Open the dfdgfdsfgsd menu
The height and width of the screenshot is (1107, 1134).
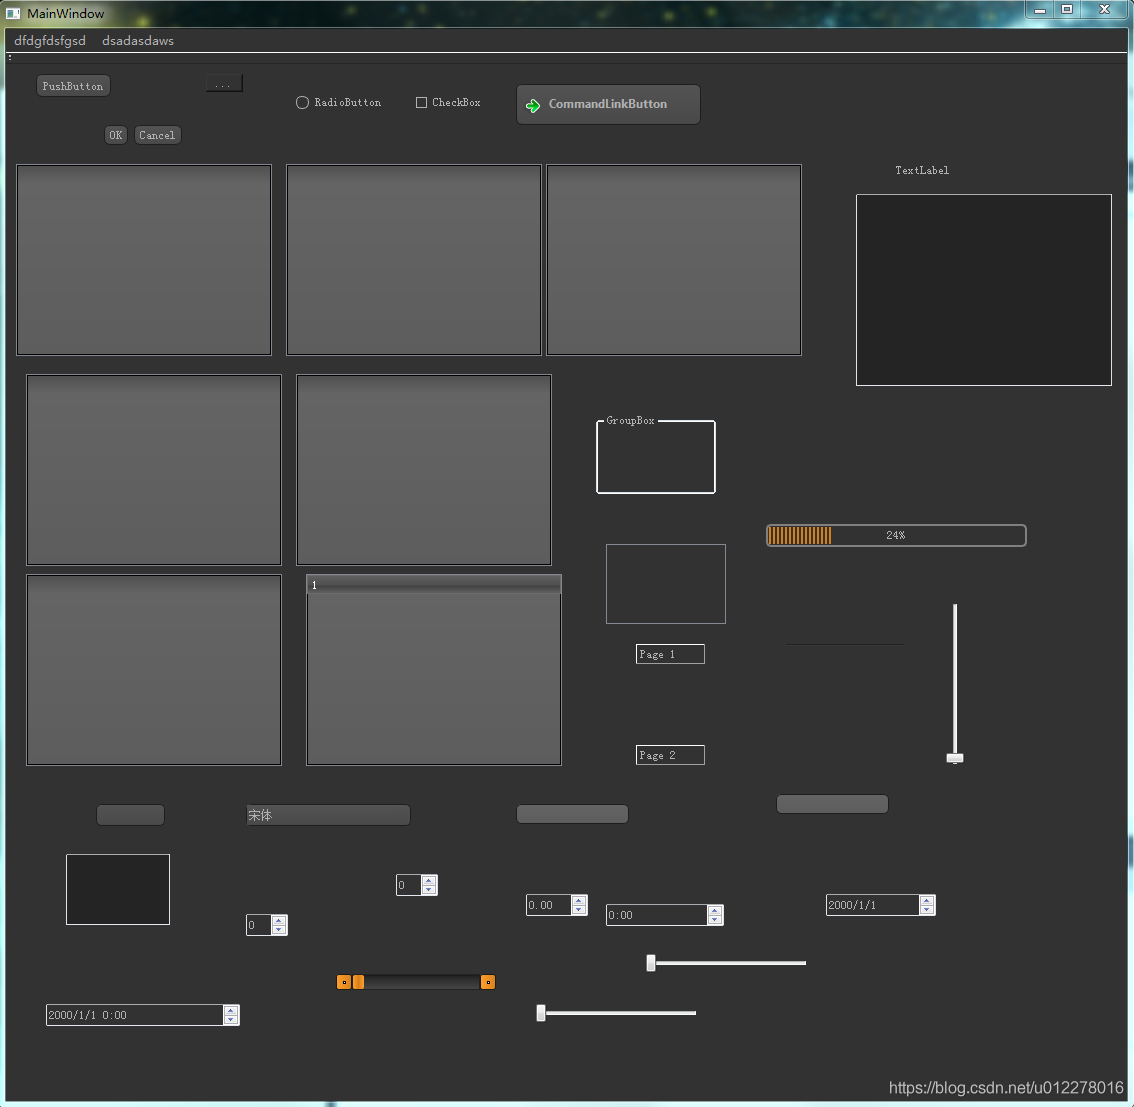[50, 41]
